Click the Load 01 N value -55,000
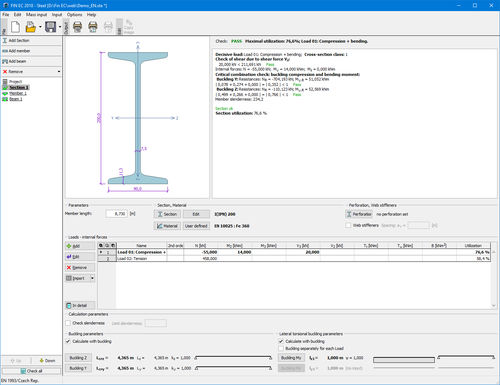Image resolution: width=500 pixels, height=385 pixels. pos(210,252)
